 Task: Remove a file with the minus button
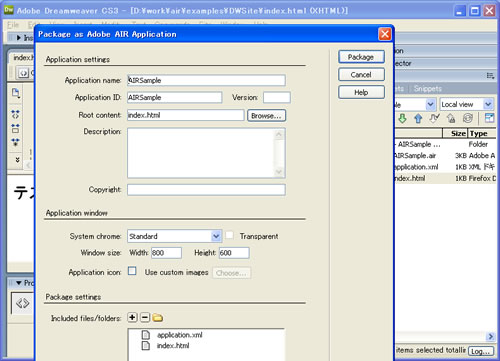point(145,317)
